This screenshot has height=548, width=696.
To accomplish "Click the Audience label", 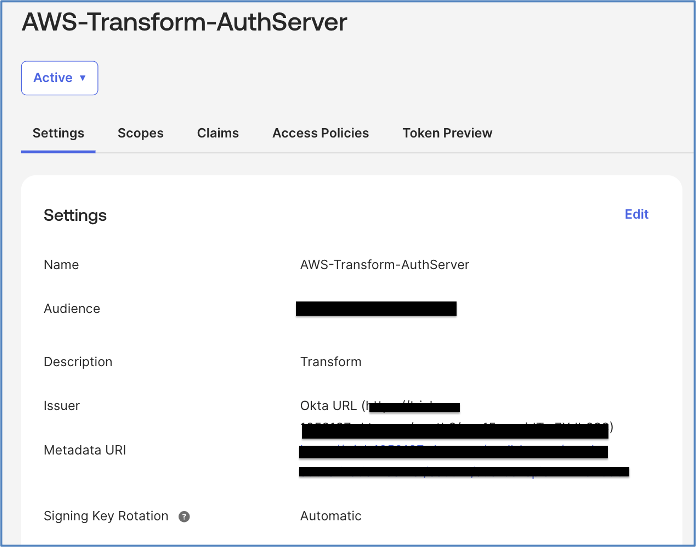I will pos(72,309).
